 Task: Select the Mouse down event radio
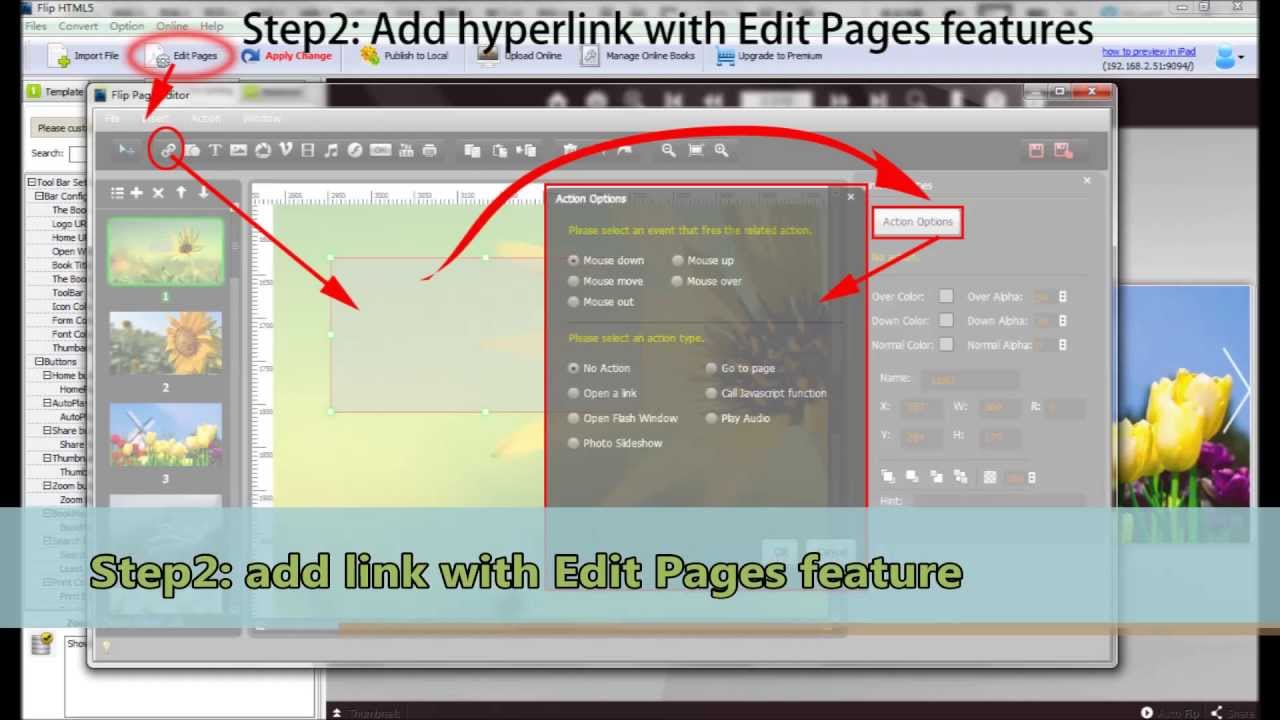tap(574, 260)
